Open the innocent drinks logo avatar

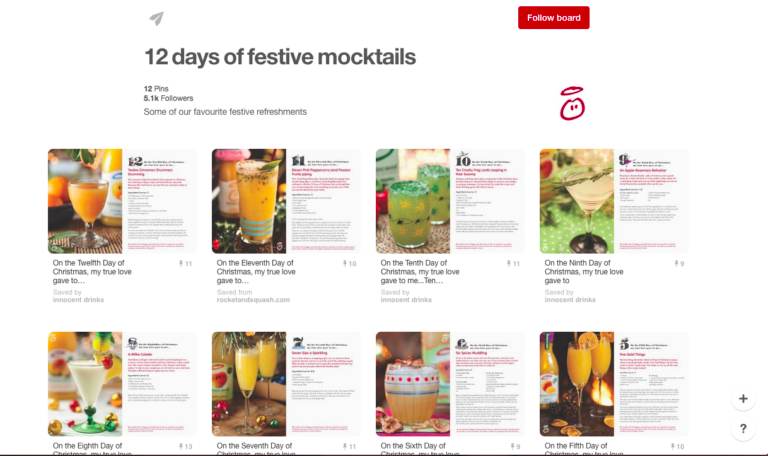tap(572, 103)
